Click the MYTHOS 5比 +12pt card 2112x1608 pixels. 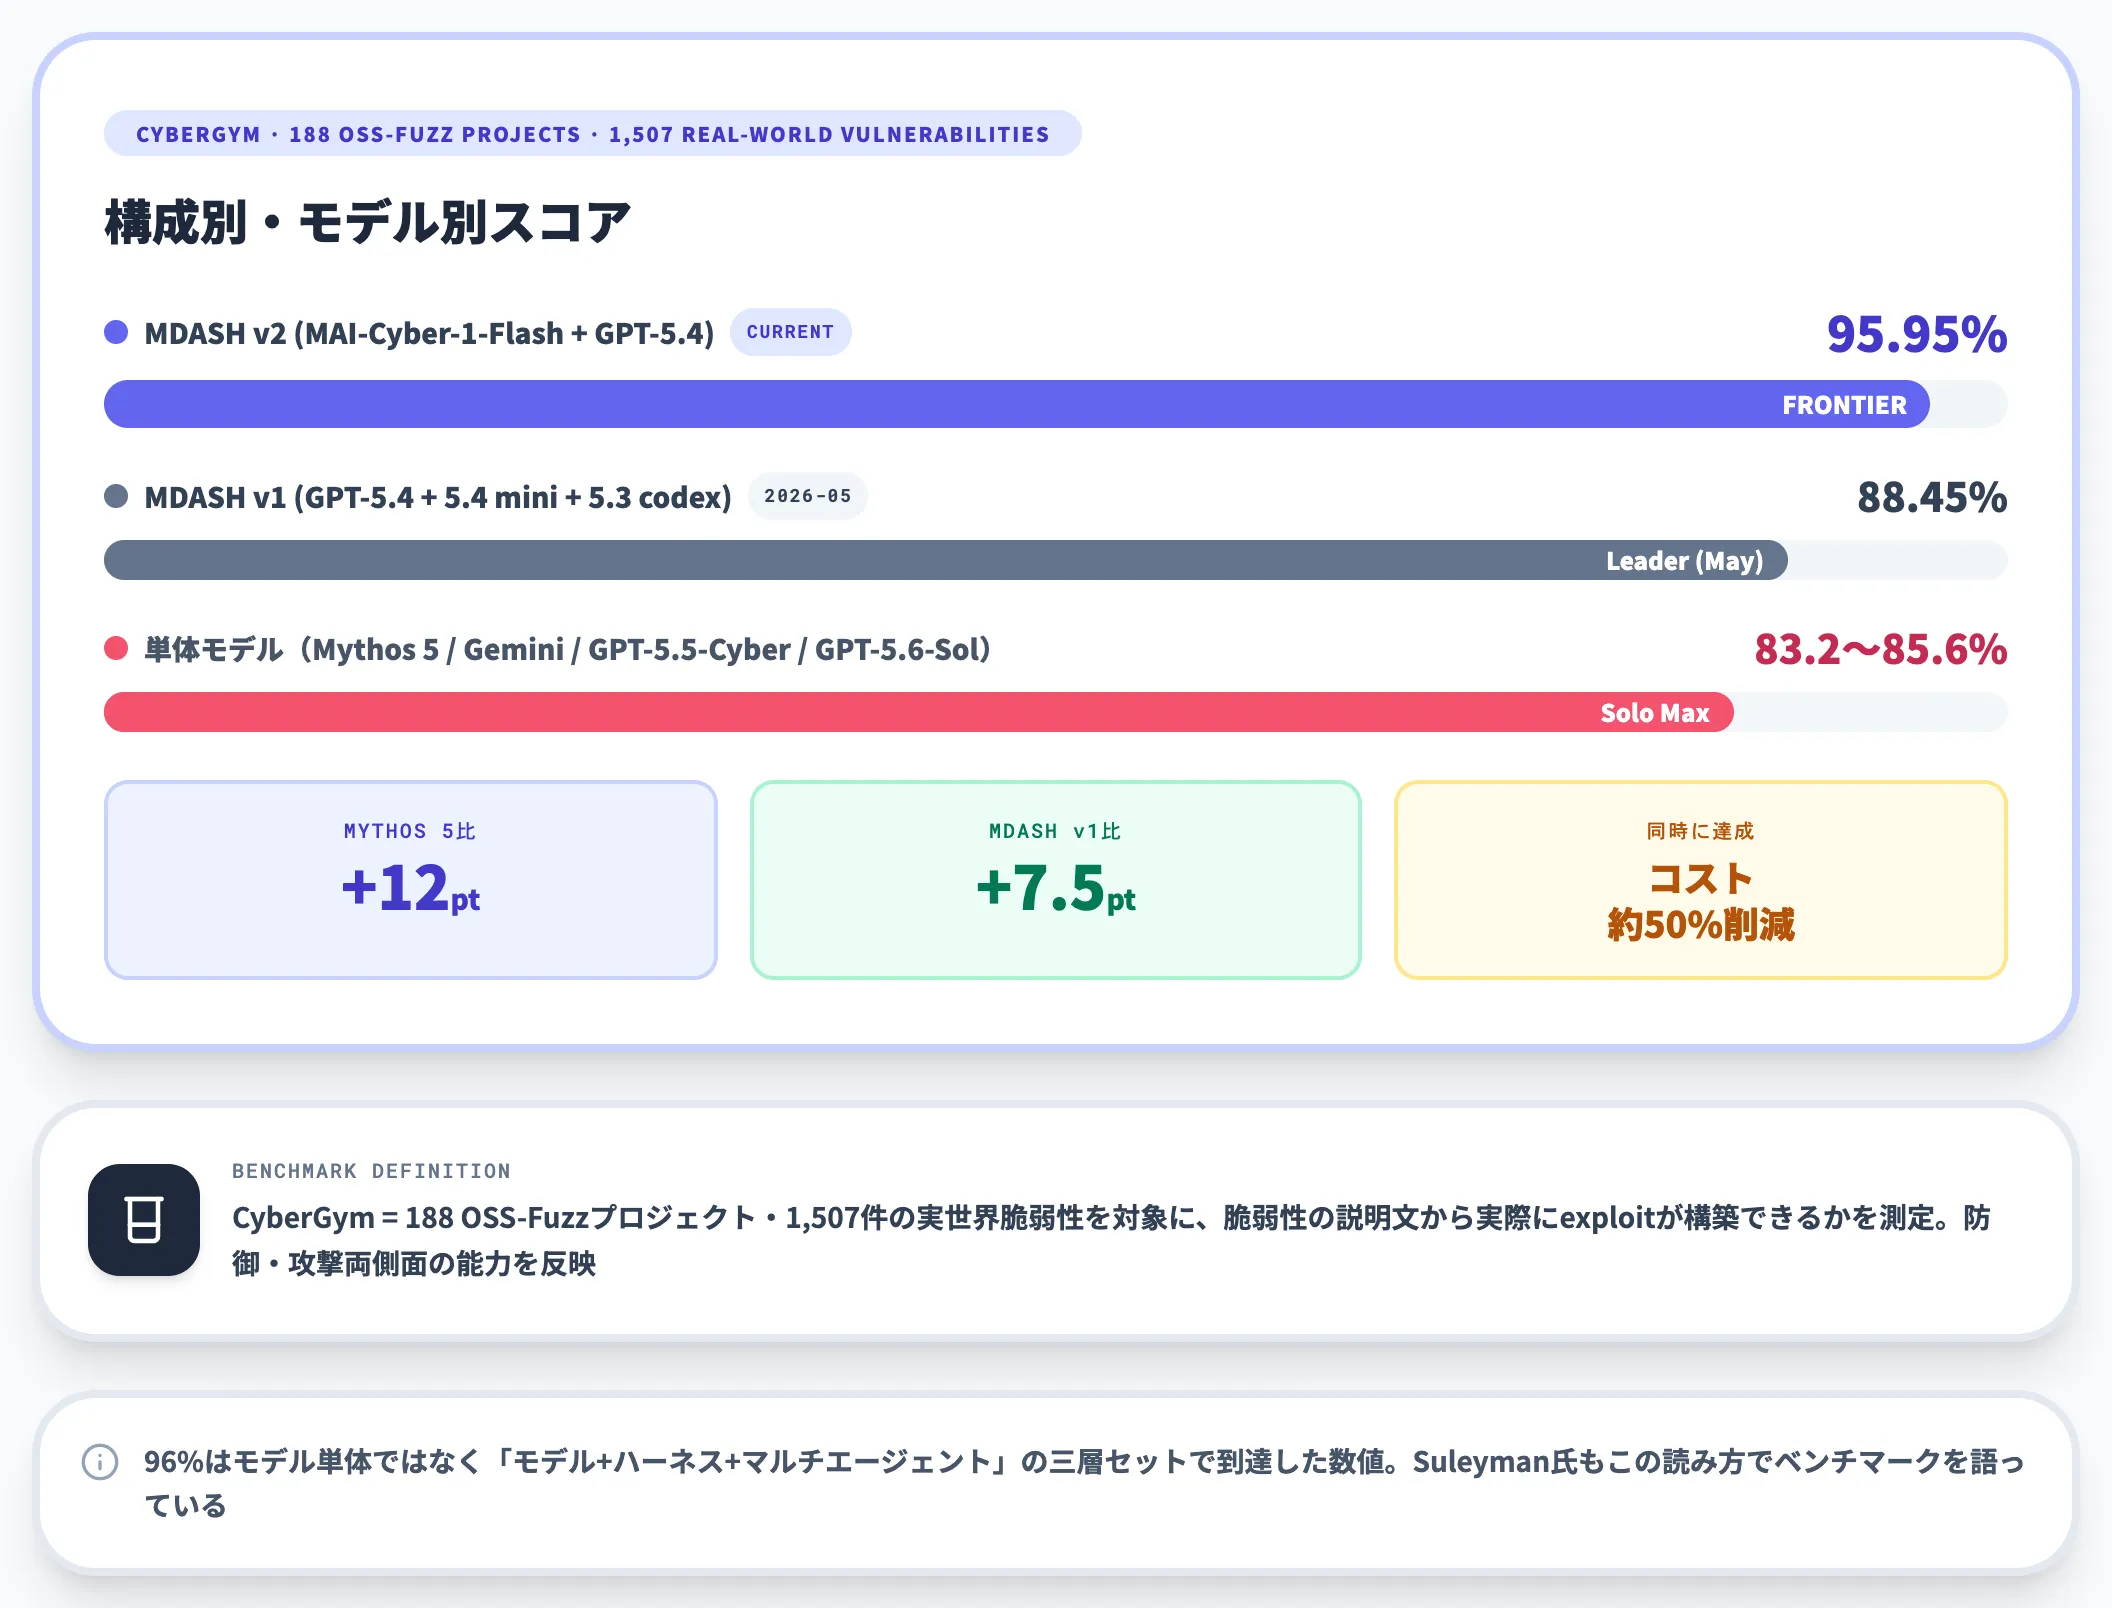pyautogui.click(x=411, y=880)
